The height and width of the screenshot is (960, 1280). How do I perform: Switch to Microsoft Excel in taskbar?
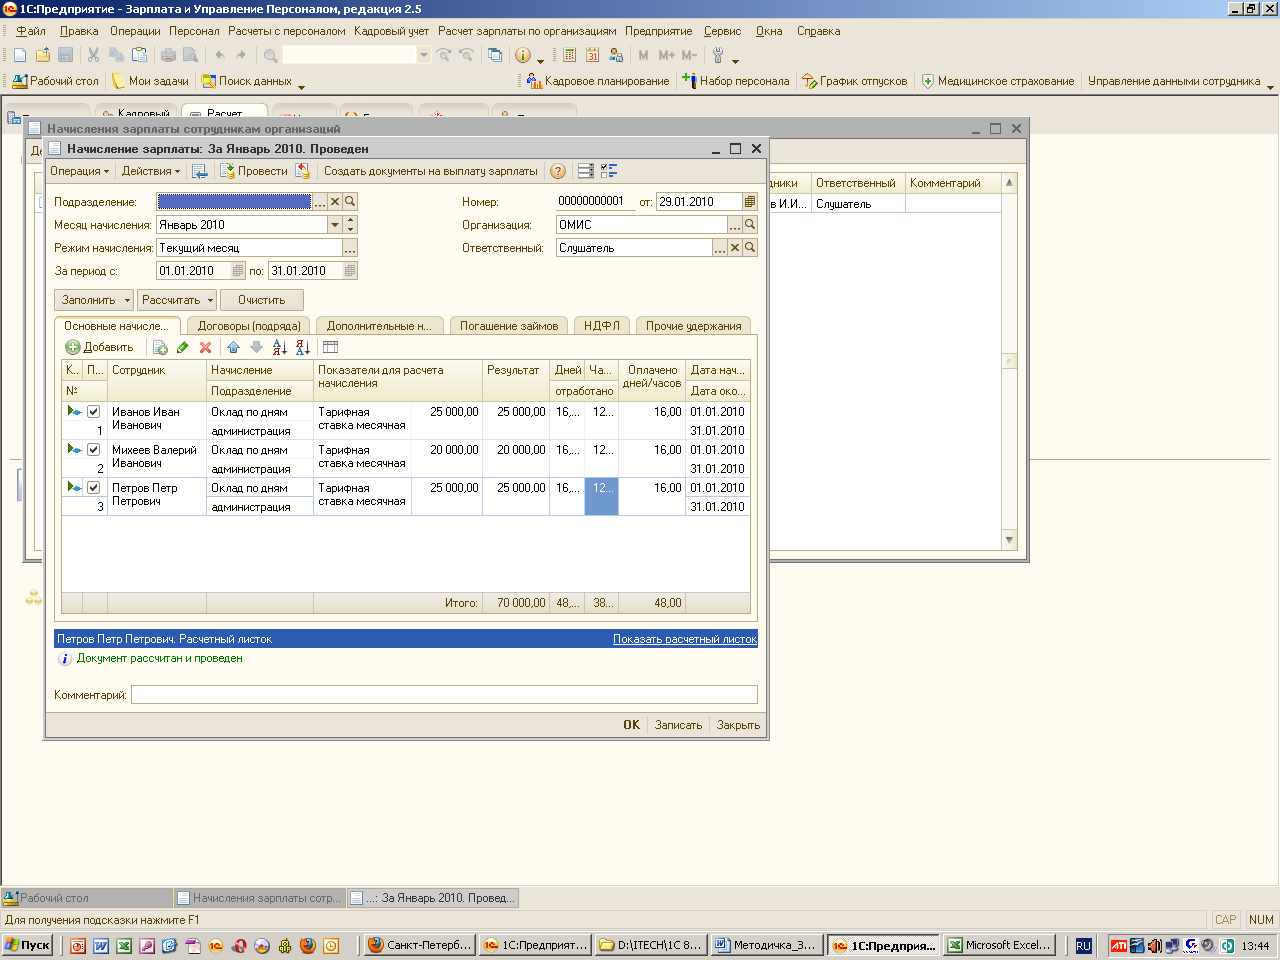[x=999, y=945]
